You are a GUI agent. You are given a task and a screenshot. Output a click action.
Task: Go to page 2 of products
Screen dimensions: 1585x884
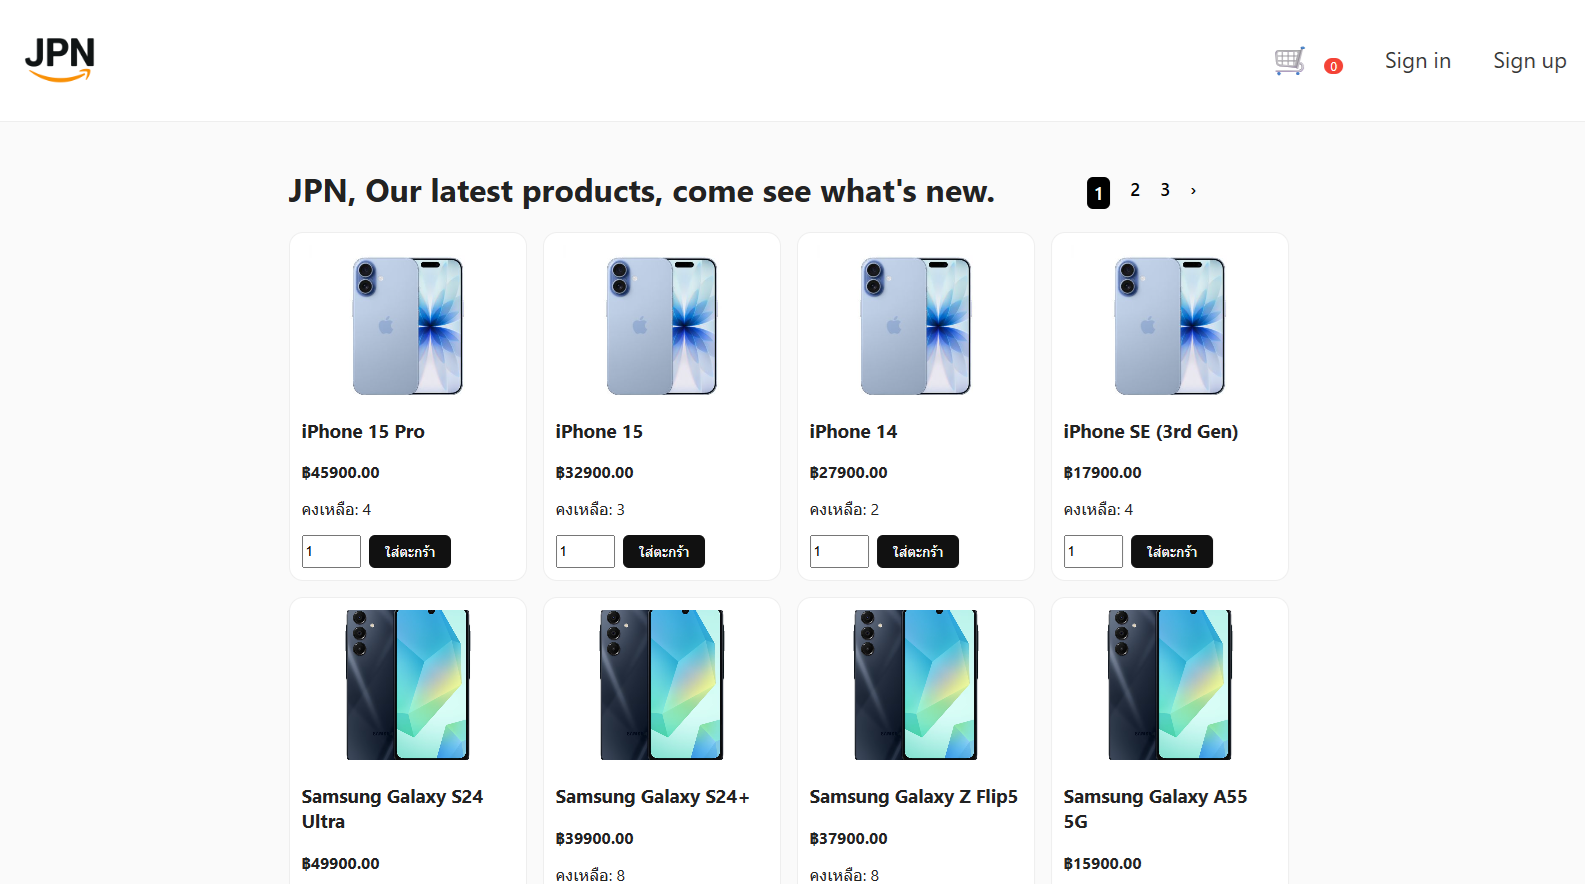(x=1135, y=190)
